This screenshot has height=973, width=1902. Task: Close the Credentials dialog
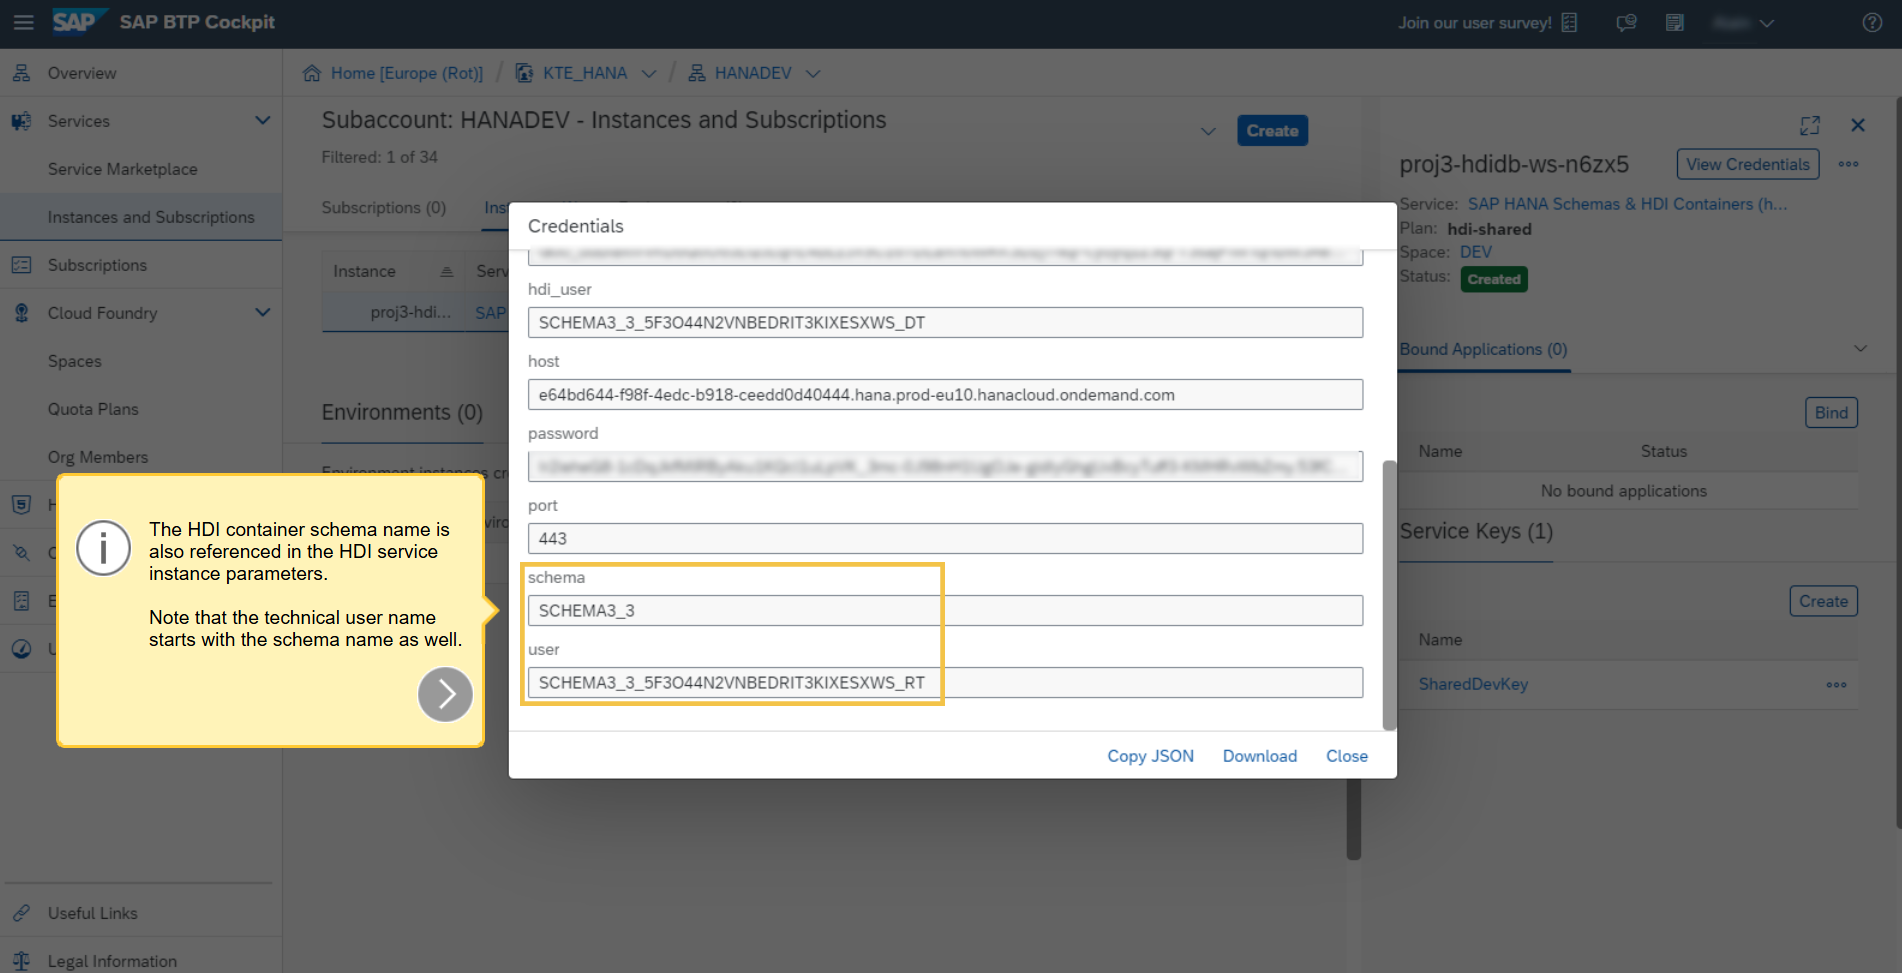click(1347, 756)
